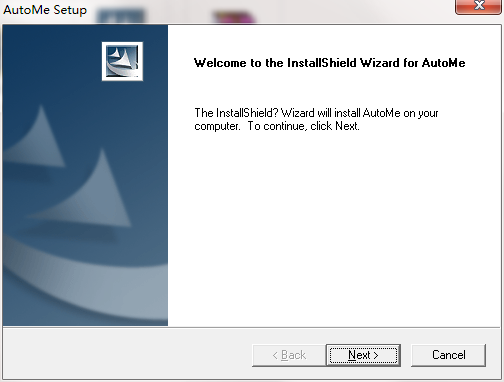
Task: Continue setup with Next button
Action: pos(363,355)
